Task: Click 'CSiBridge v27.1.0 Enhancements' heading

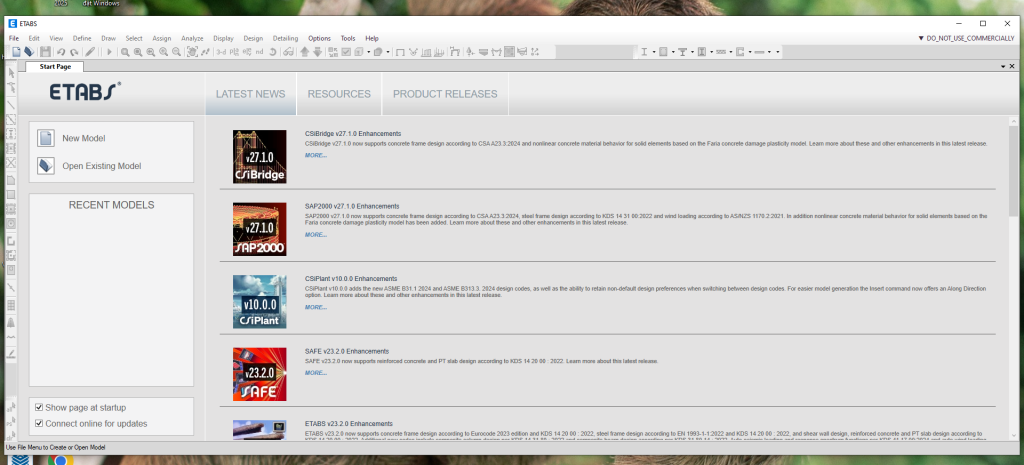Action: (x=353, y=134)
